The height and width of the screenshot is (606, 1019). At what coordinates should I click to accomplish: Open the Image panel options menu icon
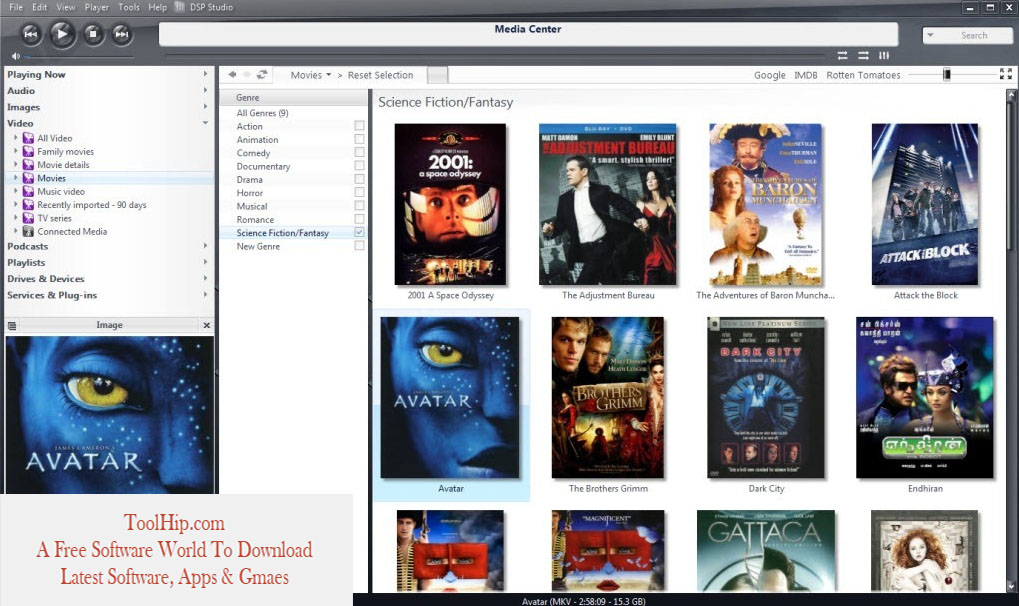[x=12, y=325]
